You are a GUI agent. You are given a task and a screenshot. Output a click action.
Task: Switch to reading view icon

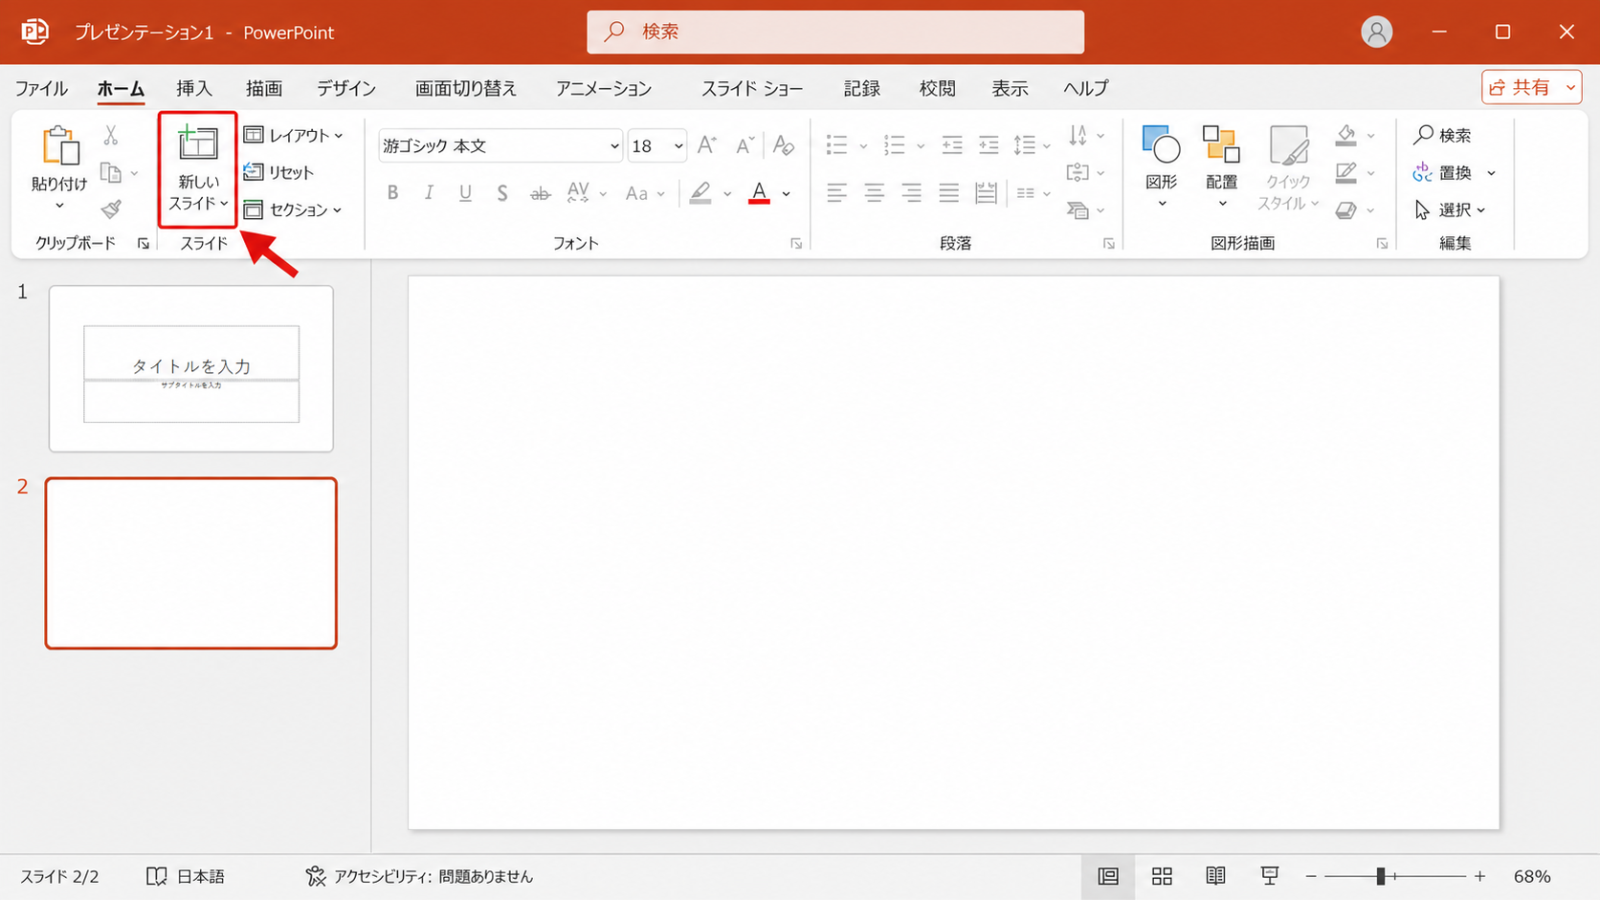(1215, 876)
